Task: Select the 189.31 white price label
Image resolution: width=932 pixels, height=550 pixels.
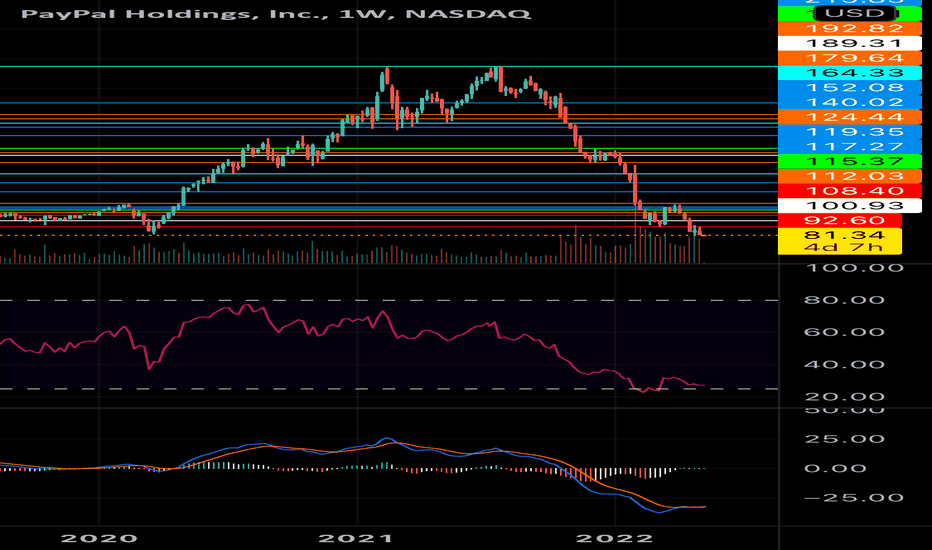Action: 849,43
